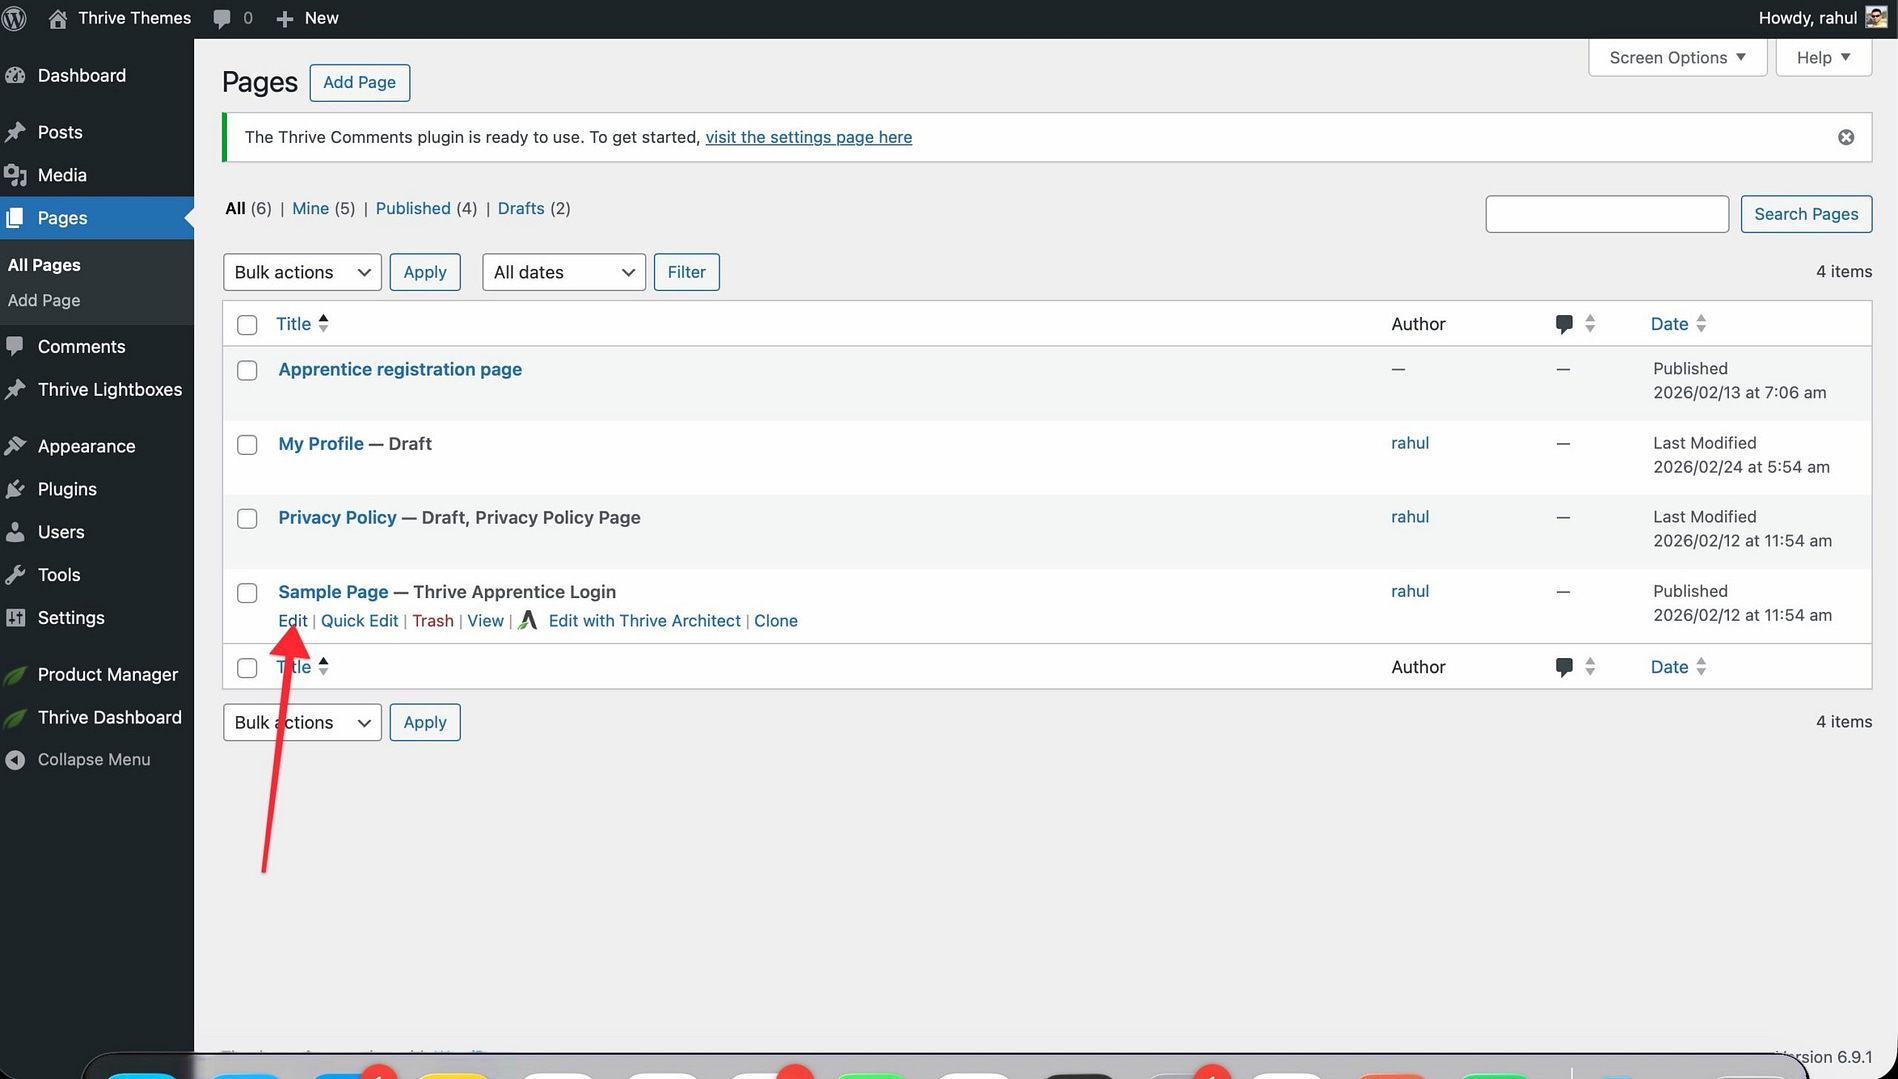This screenshot has height=1079, width=1898.
Task: Expand the All dates filter dropdown
Action: click(563, 272)
